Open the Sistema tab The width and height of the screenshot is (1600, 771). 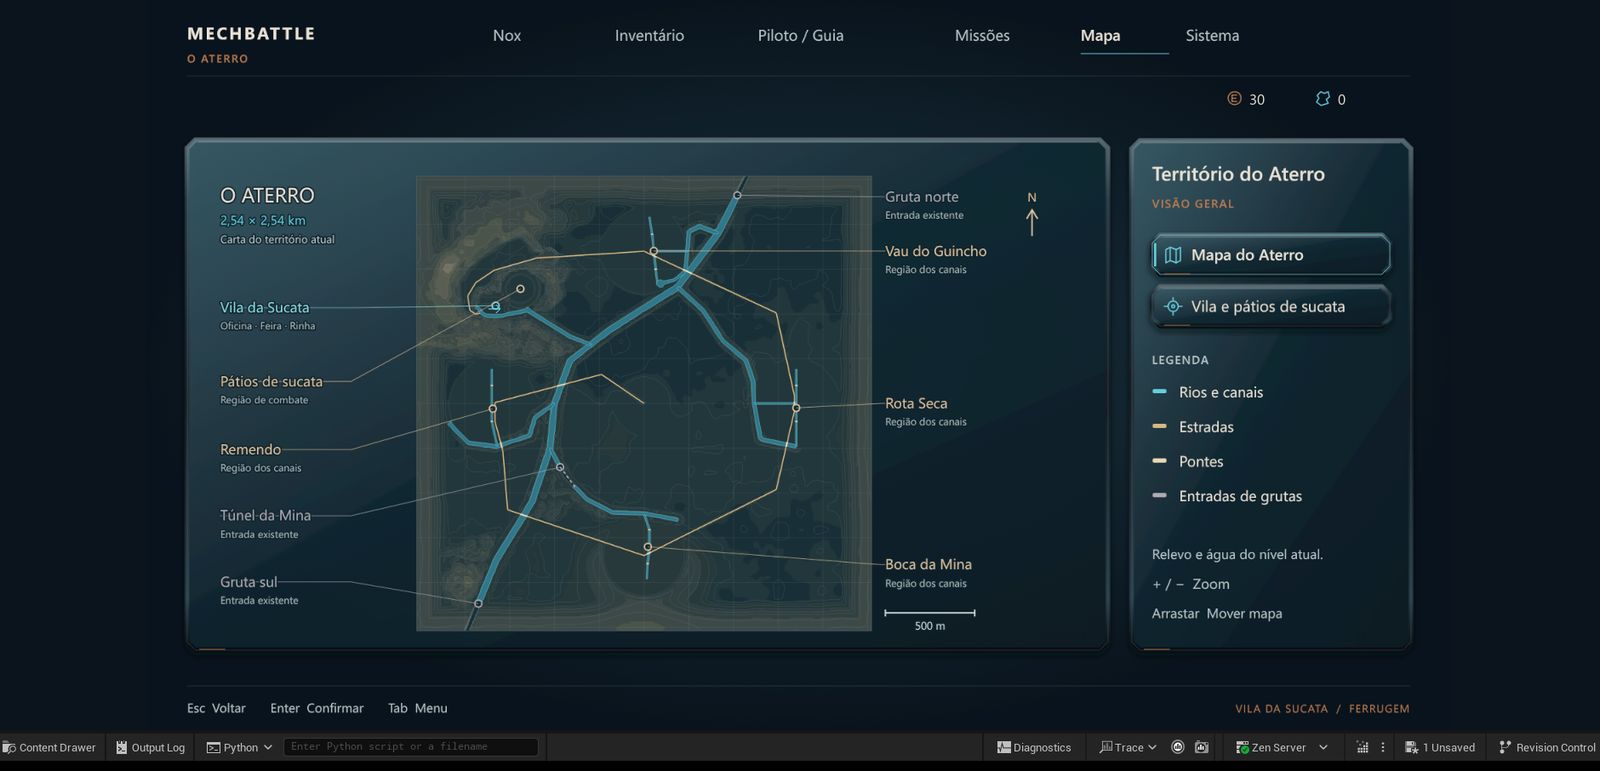[x=1212, y=35]
